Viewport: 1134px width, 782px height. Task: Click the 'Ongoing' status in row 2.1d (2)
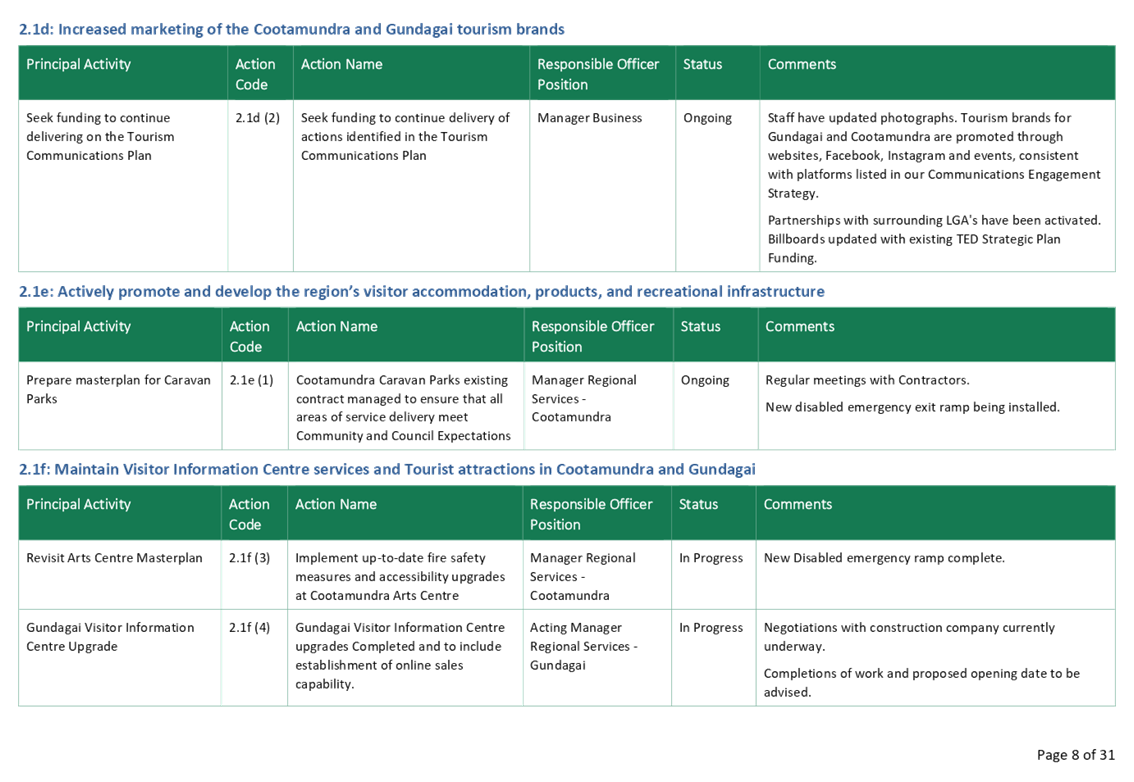coord(707,118)
